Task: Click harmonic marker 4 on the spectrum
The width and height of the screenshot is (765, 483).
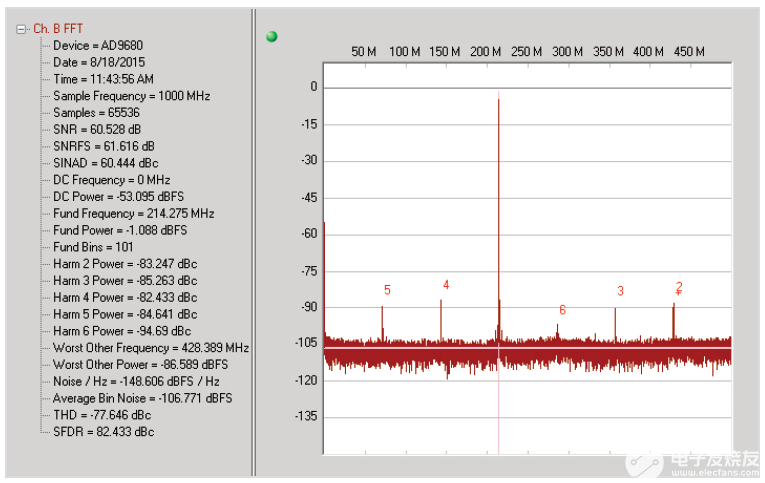Action: [x=446, y=285]
